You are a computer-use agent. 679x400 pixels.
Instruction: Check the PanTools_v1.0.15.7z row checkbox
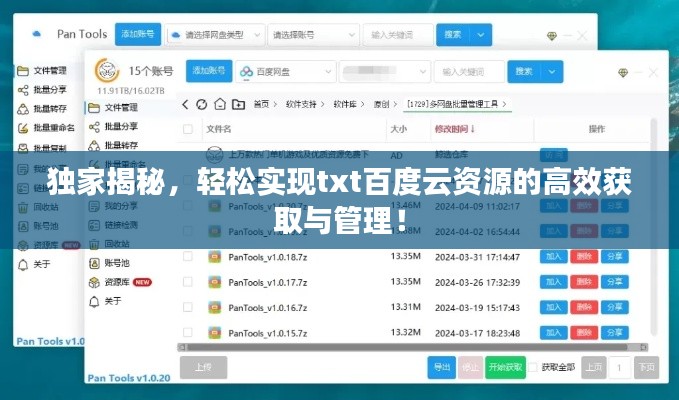[x=188, y=332]
